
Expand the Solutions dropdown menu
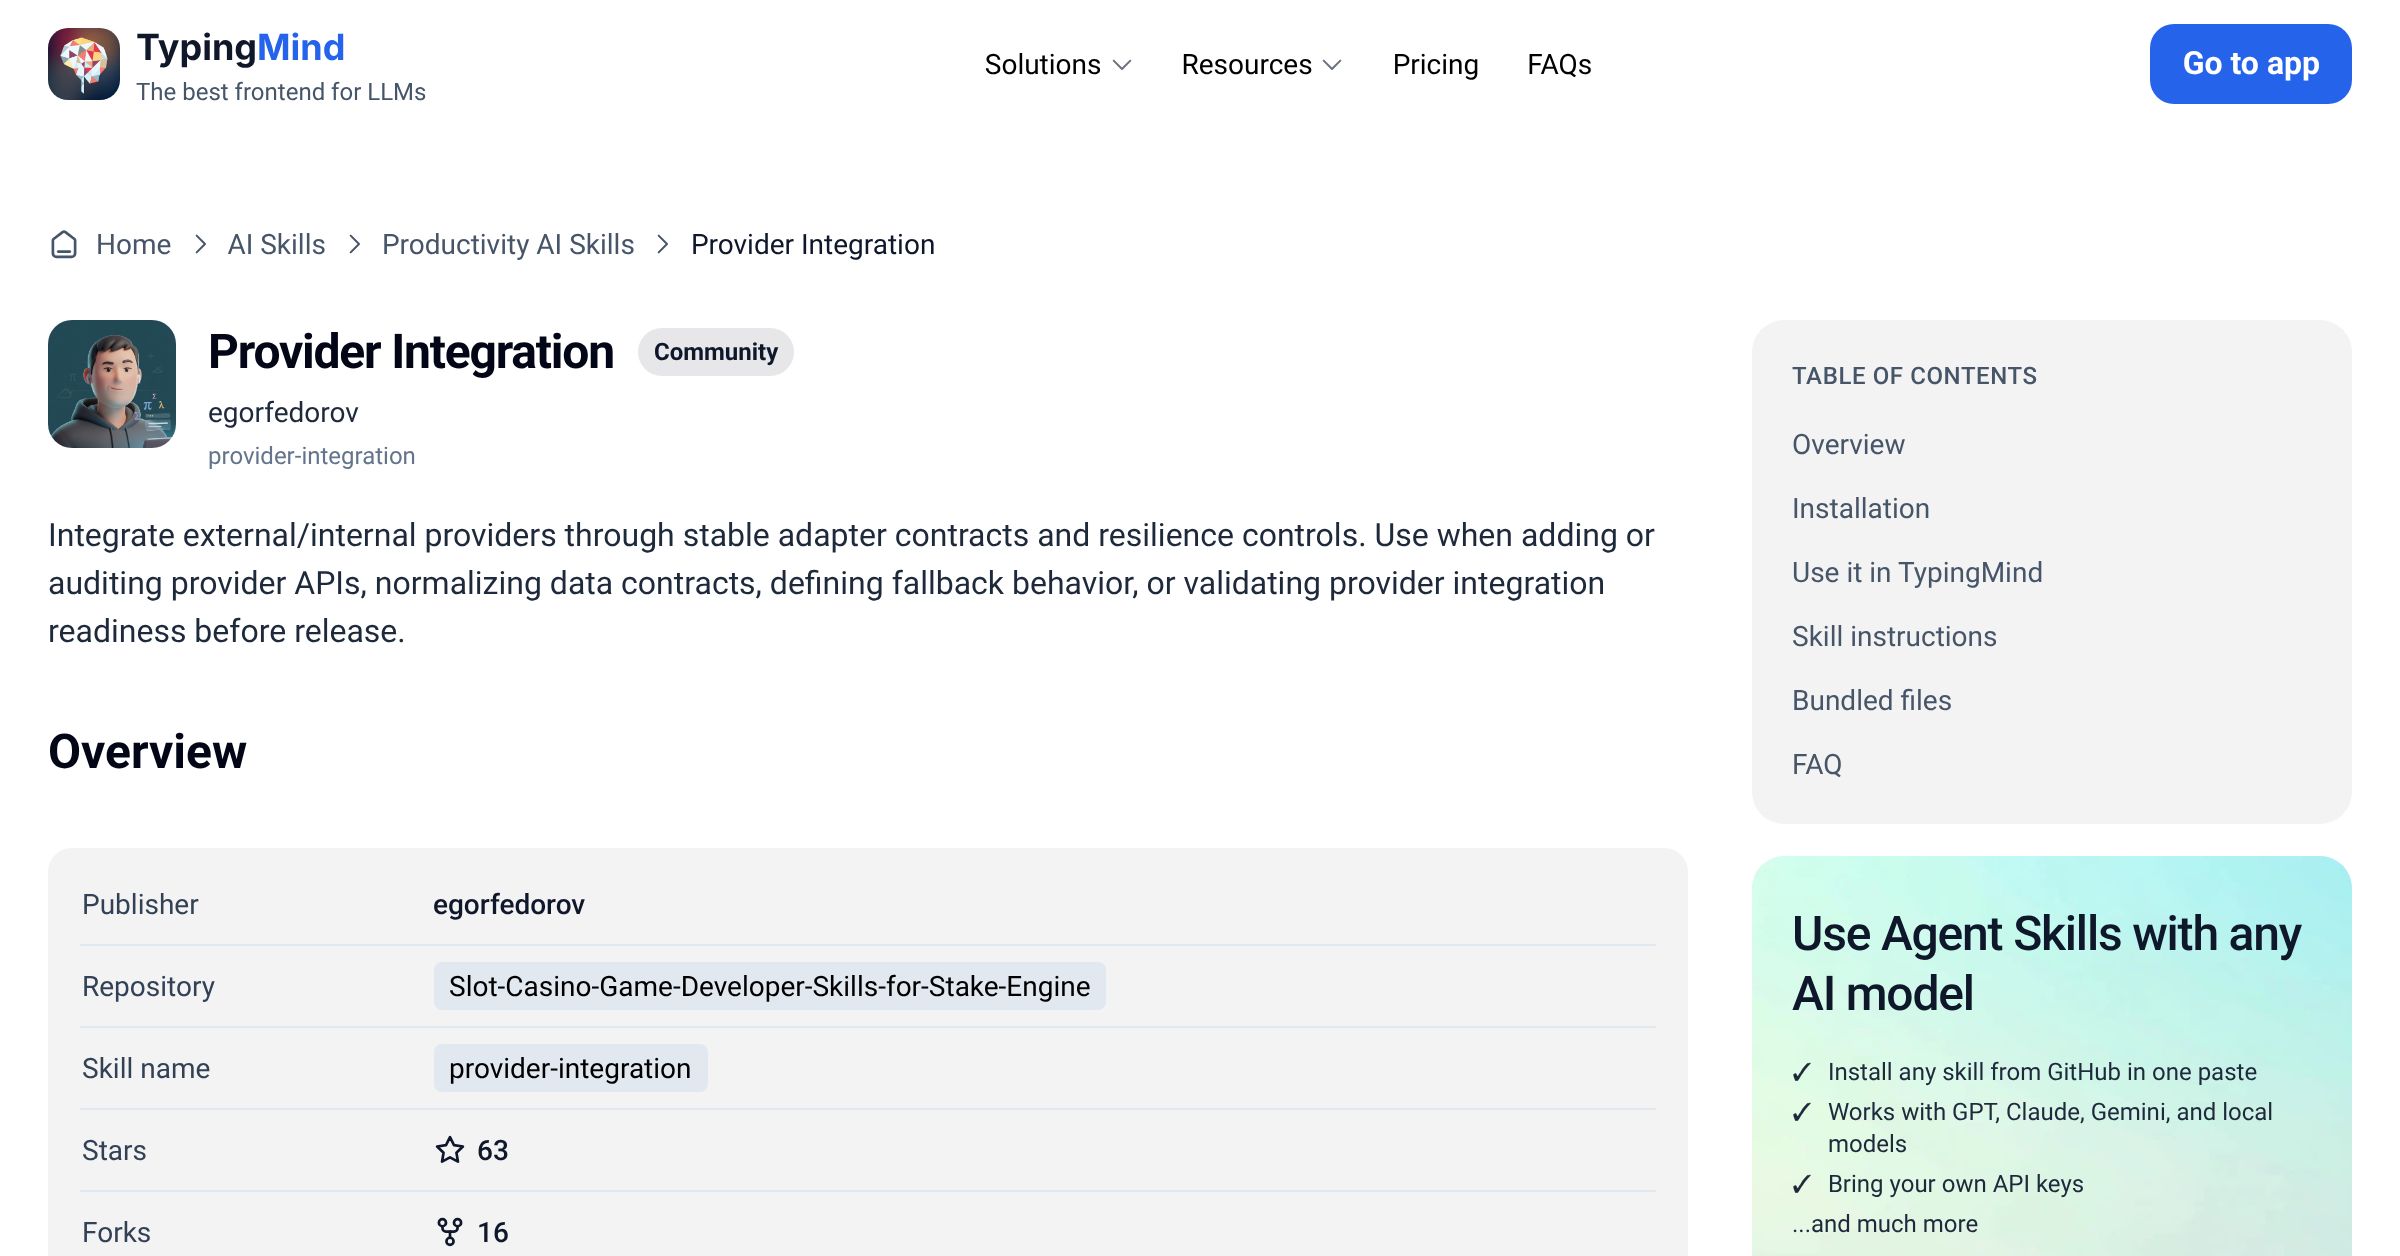point(1058,64)
